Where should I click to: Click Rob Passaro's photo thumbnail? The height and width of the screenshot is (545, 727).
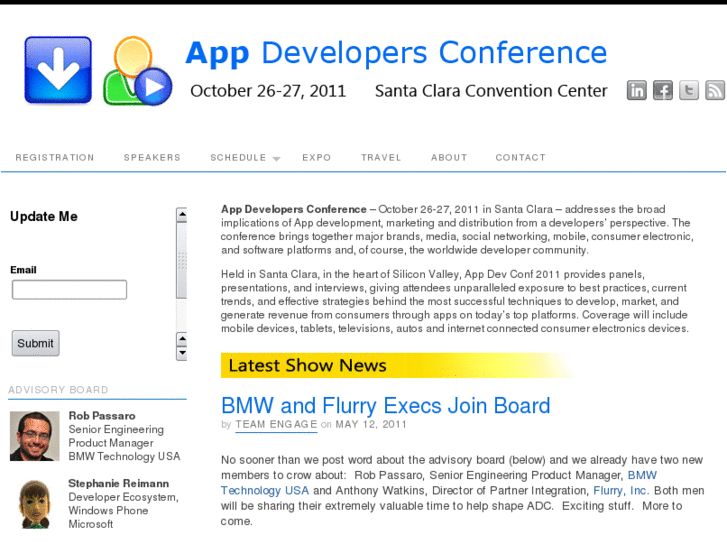click(x=35, y=436)
